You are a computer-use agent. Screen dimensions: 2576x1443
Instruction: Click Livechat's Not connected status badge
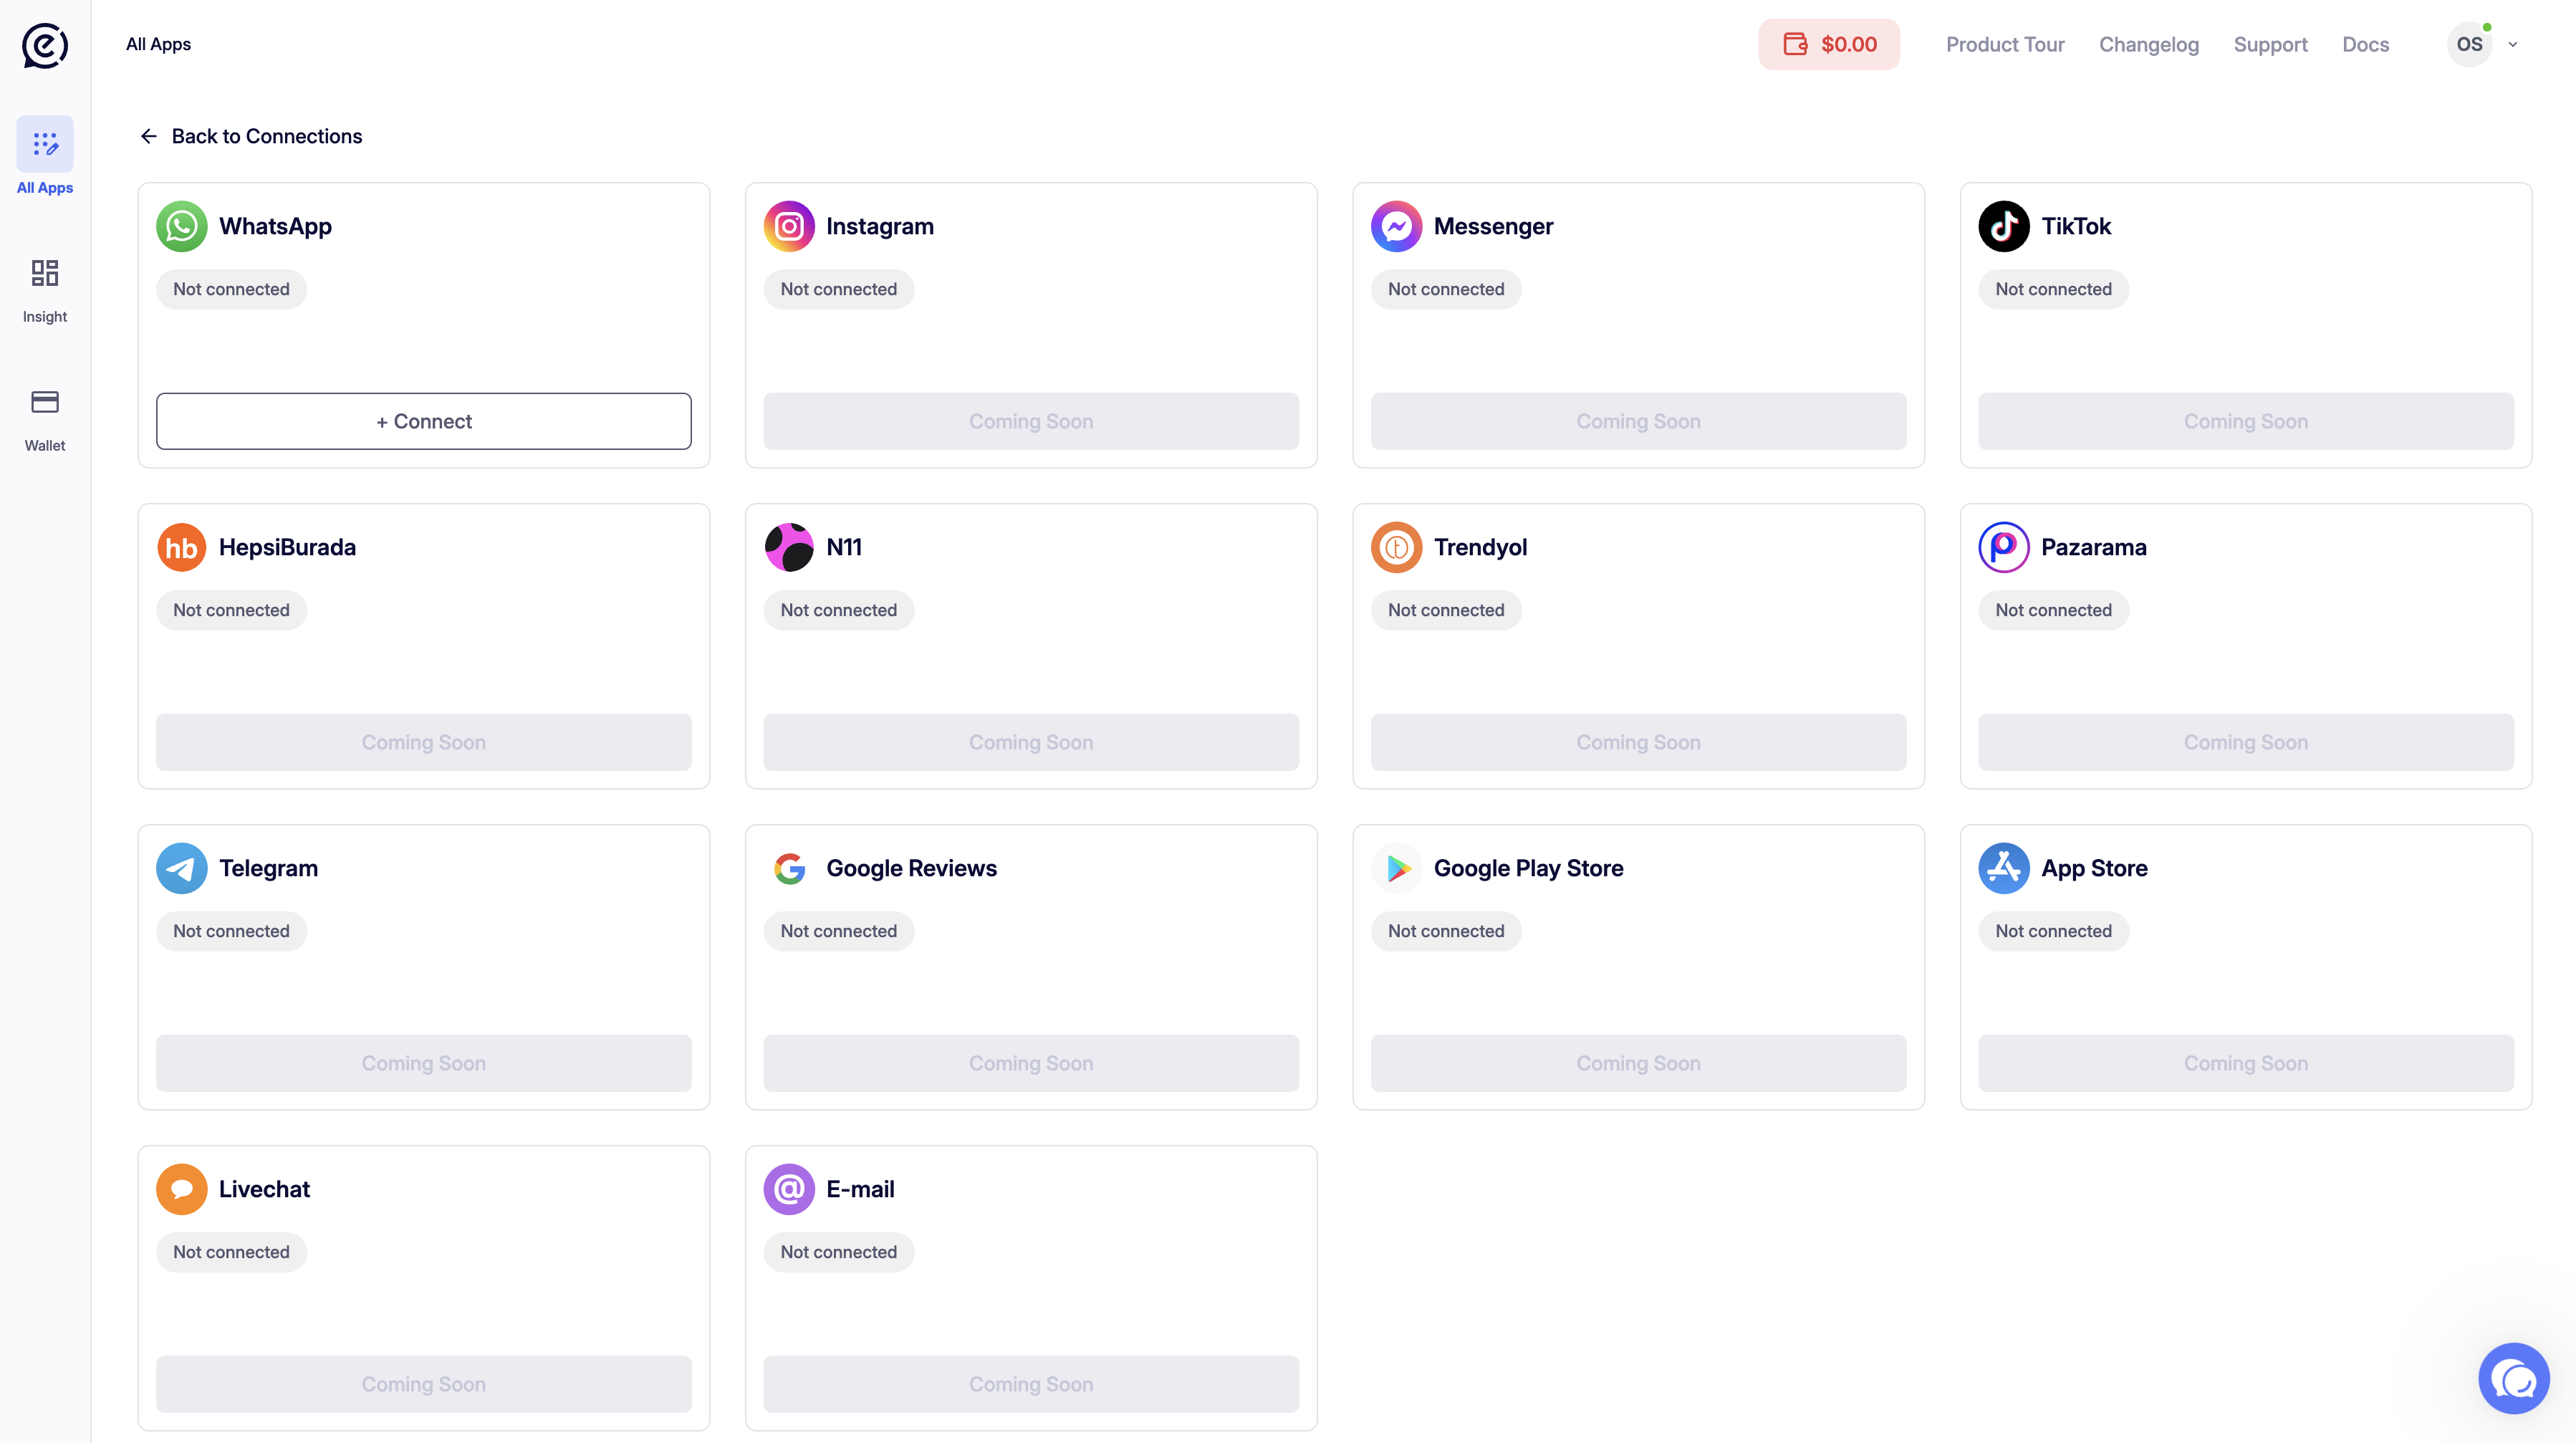pos(231,1252)
